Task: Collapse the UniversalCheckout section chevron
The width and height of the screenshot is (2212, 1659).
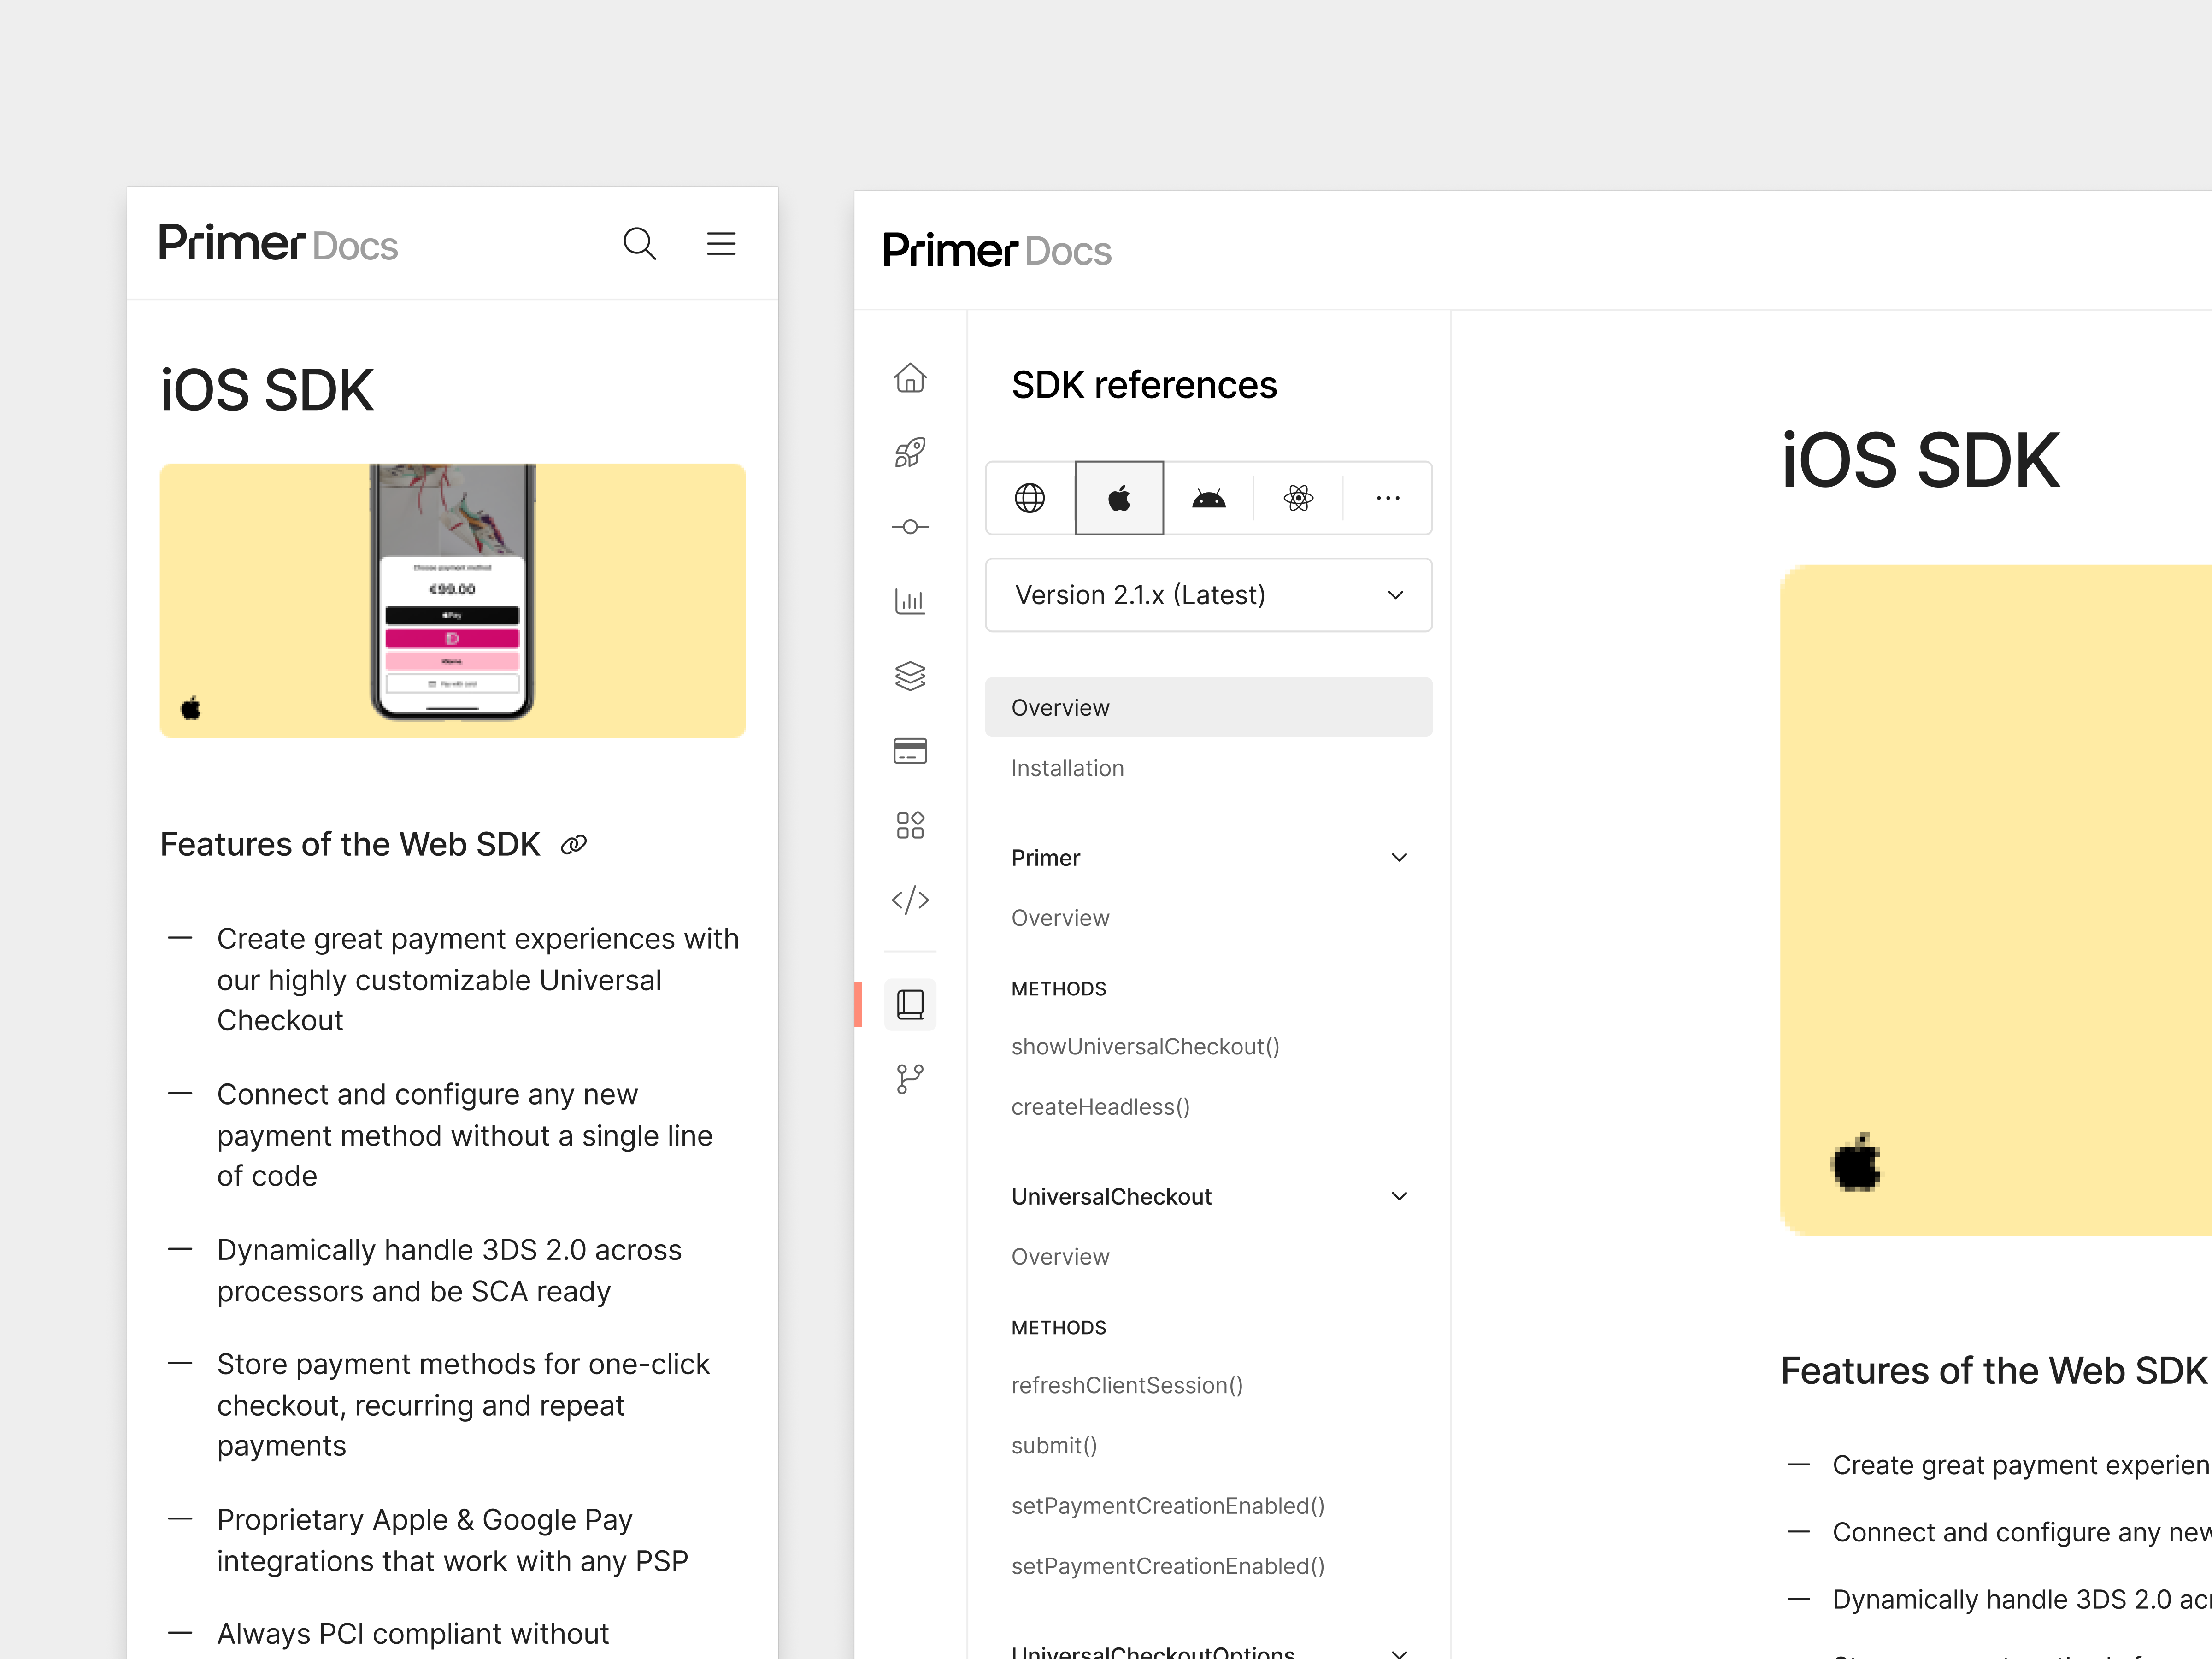Action: coord(1399,1197)
